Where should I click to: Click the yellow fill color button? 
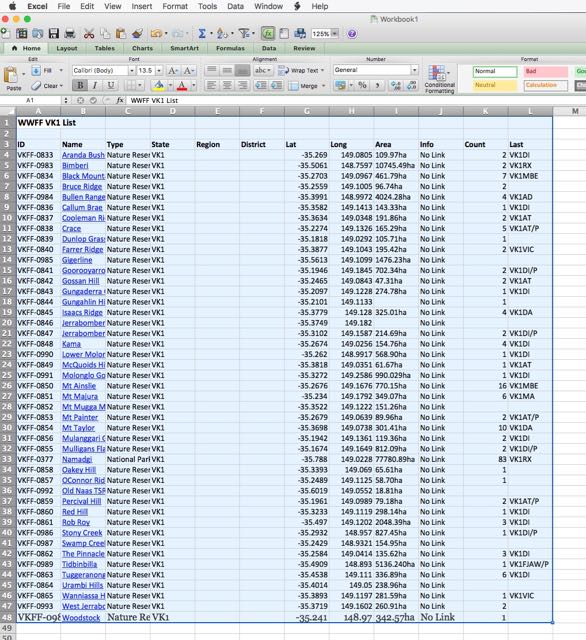(158, 85)
